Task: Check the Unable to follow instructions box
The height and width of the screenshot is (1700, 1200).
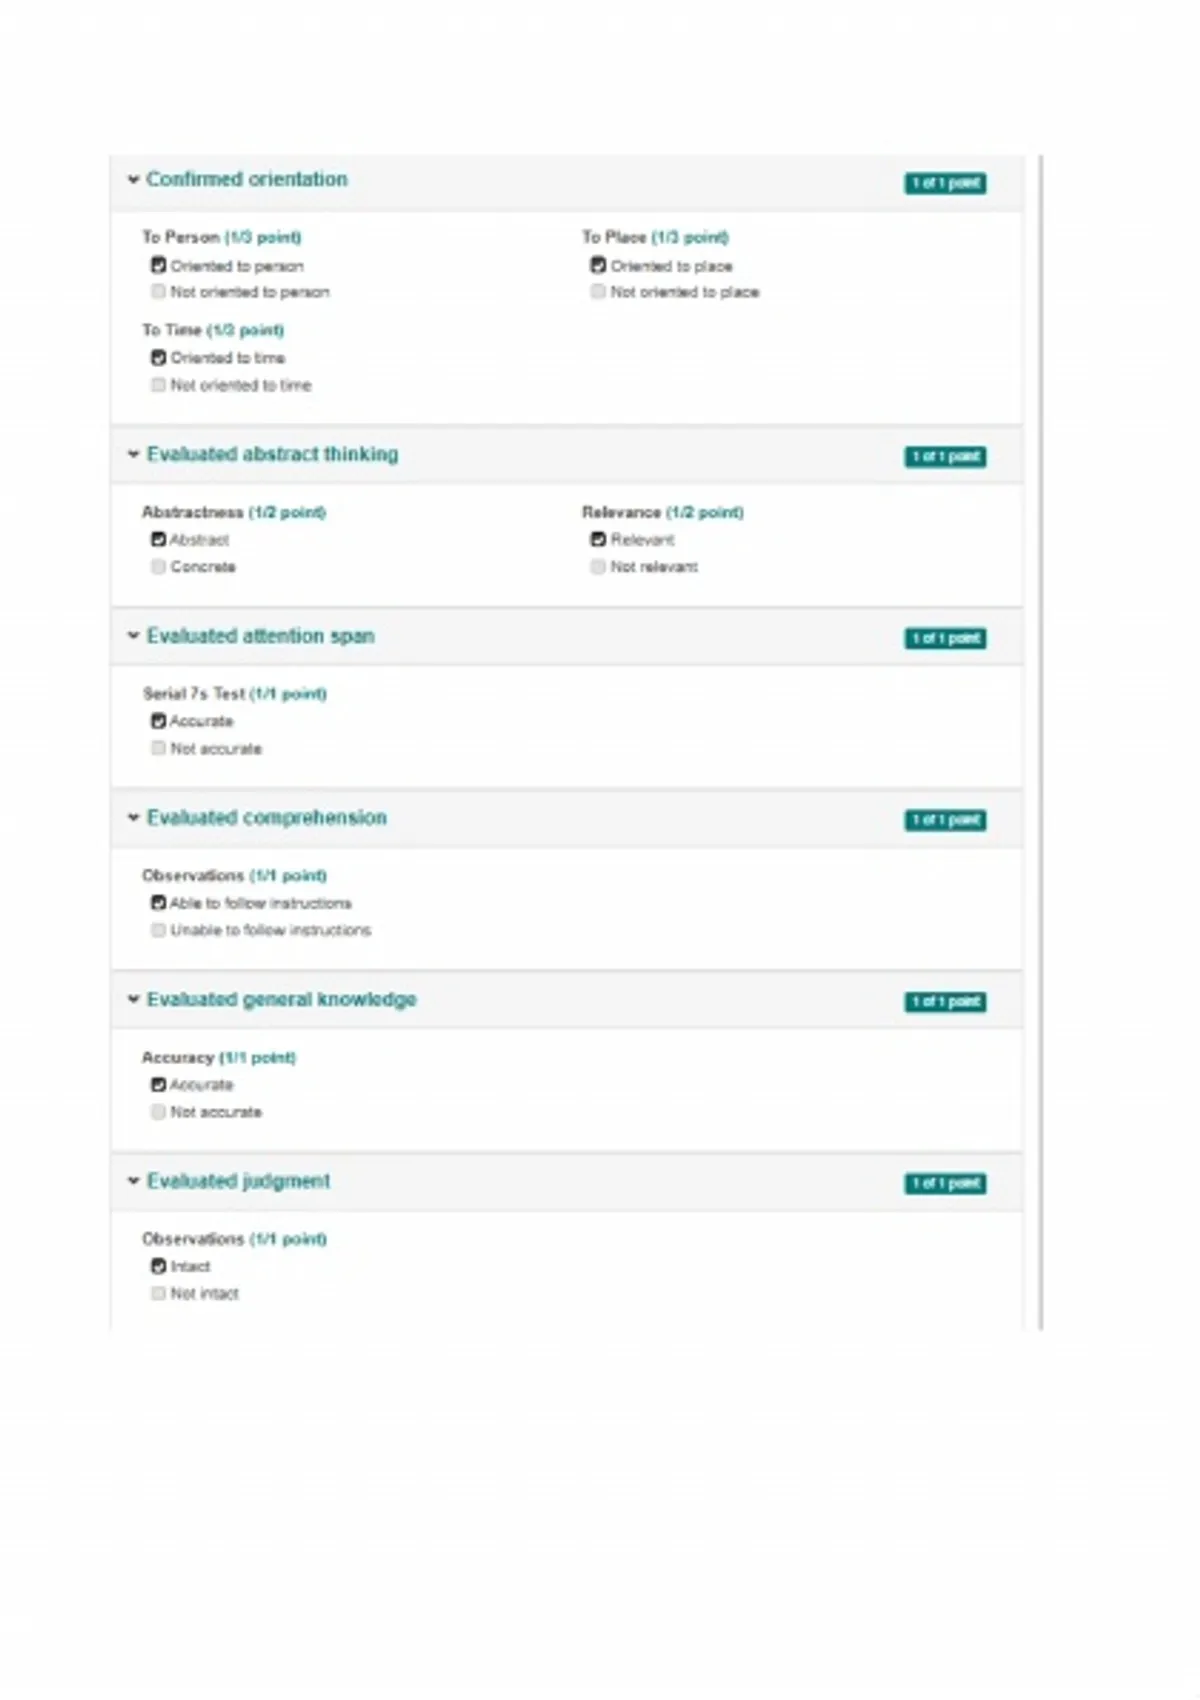Action: pyautogui.click(x=158, y=931)
